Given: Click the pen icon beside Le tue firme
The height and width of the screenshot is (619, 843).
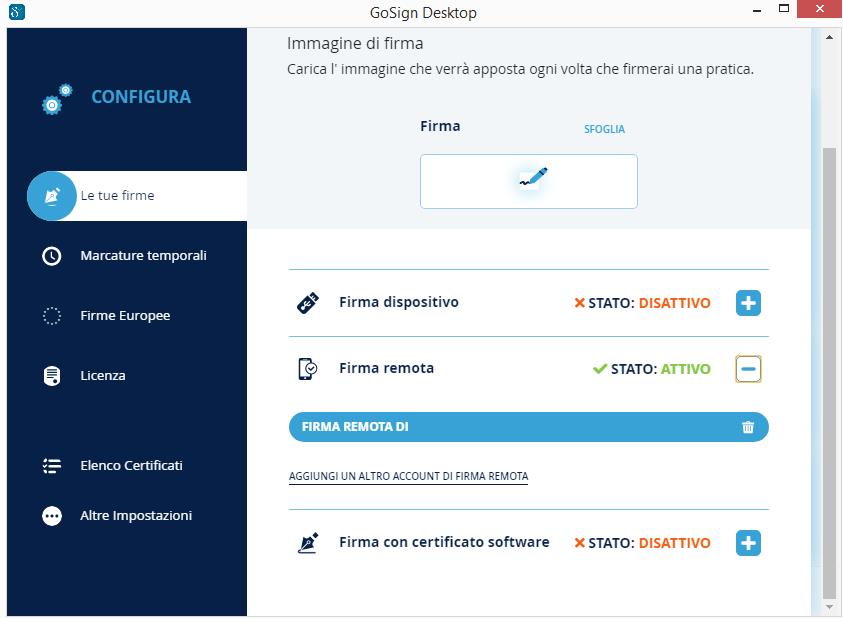Looking at the screenshot, I should (52, 196).
